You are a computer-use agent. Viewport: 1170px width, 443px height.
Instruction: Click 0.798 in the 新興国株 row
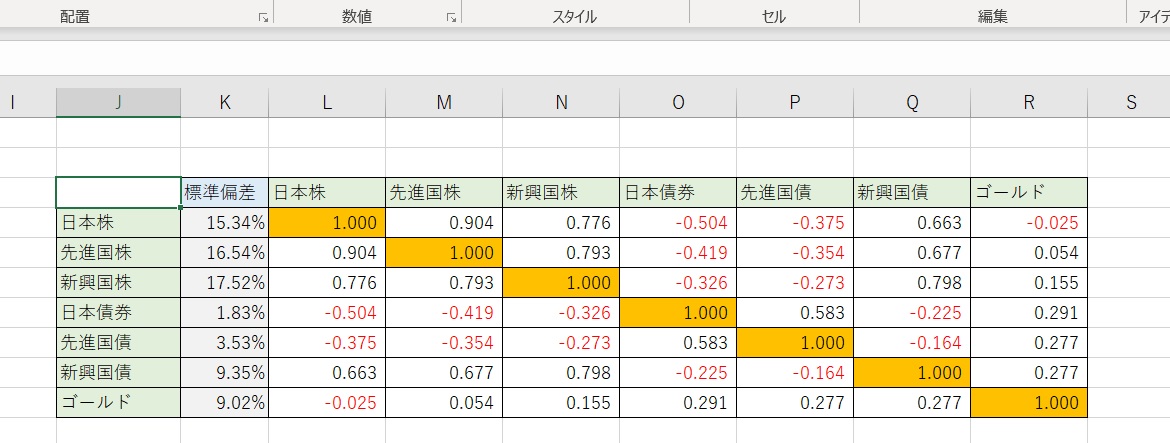click(912, 283)
